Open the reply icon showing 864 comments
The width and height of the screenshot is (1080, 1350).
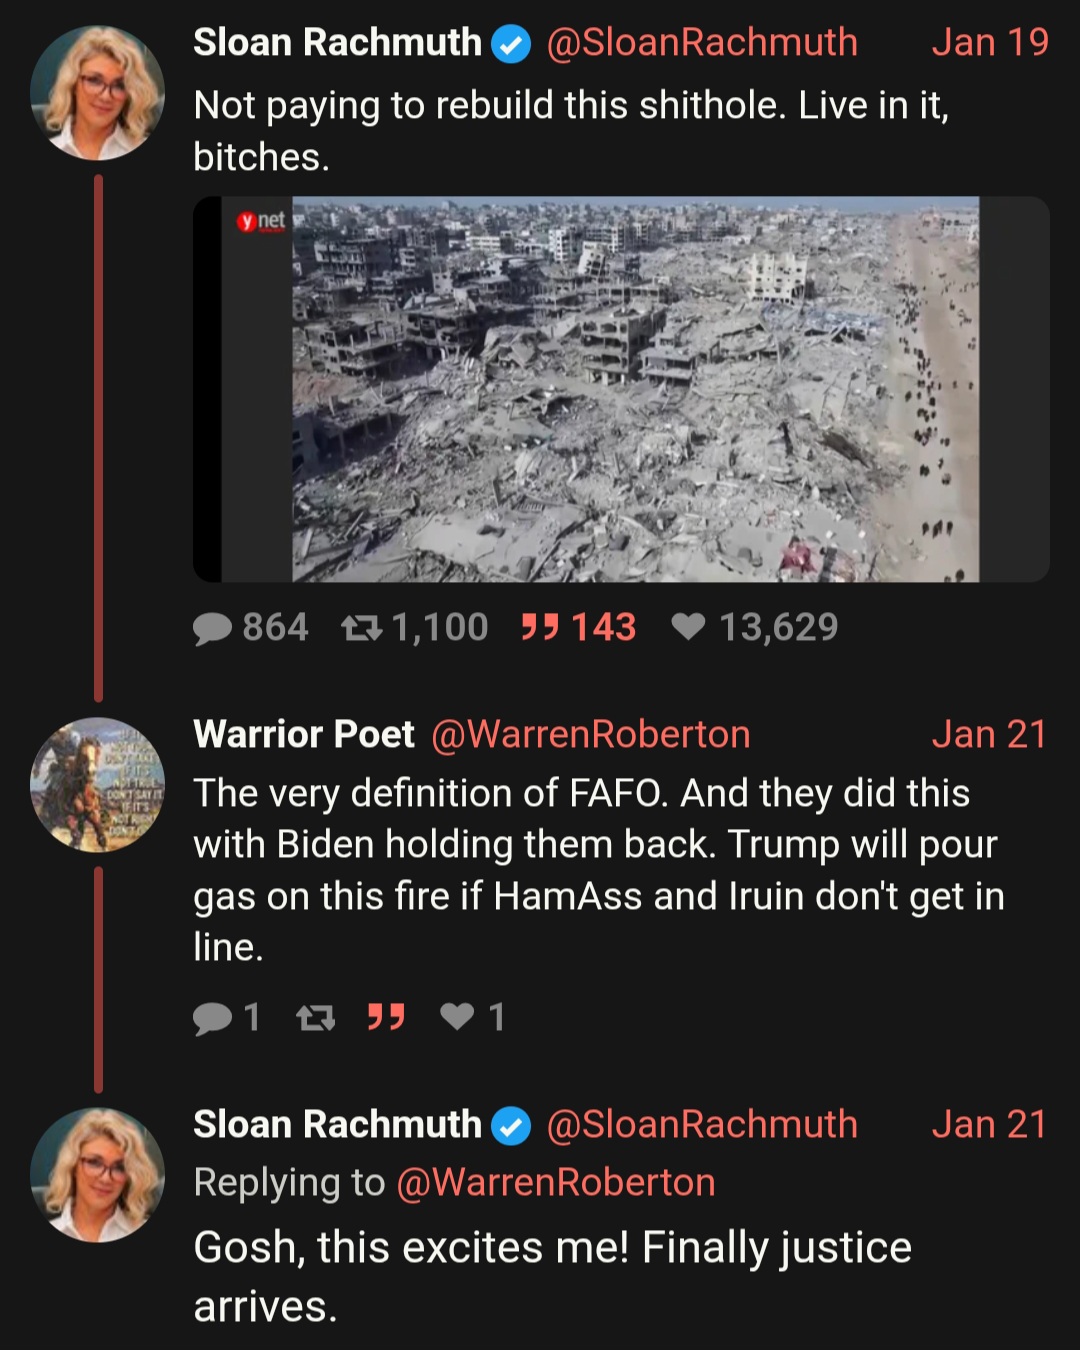tap(212, 628)
